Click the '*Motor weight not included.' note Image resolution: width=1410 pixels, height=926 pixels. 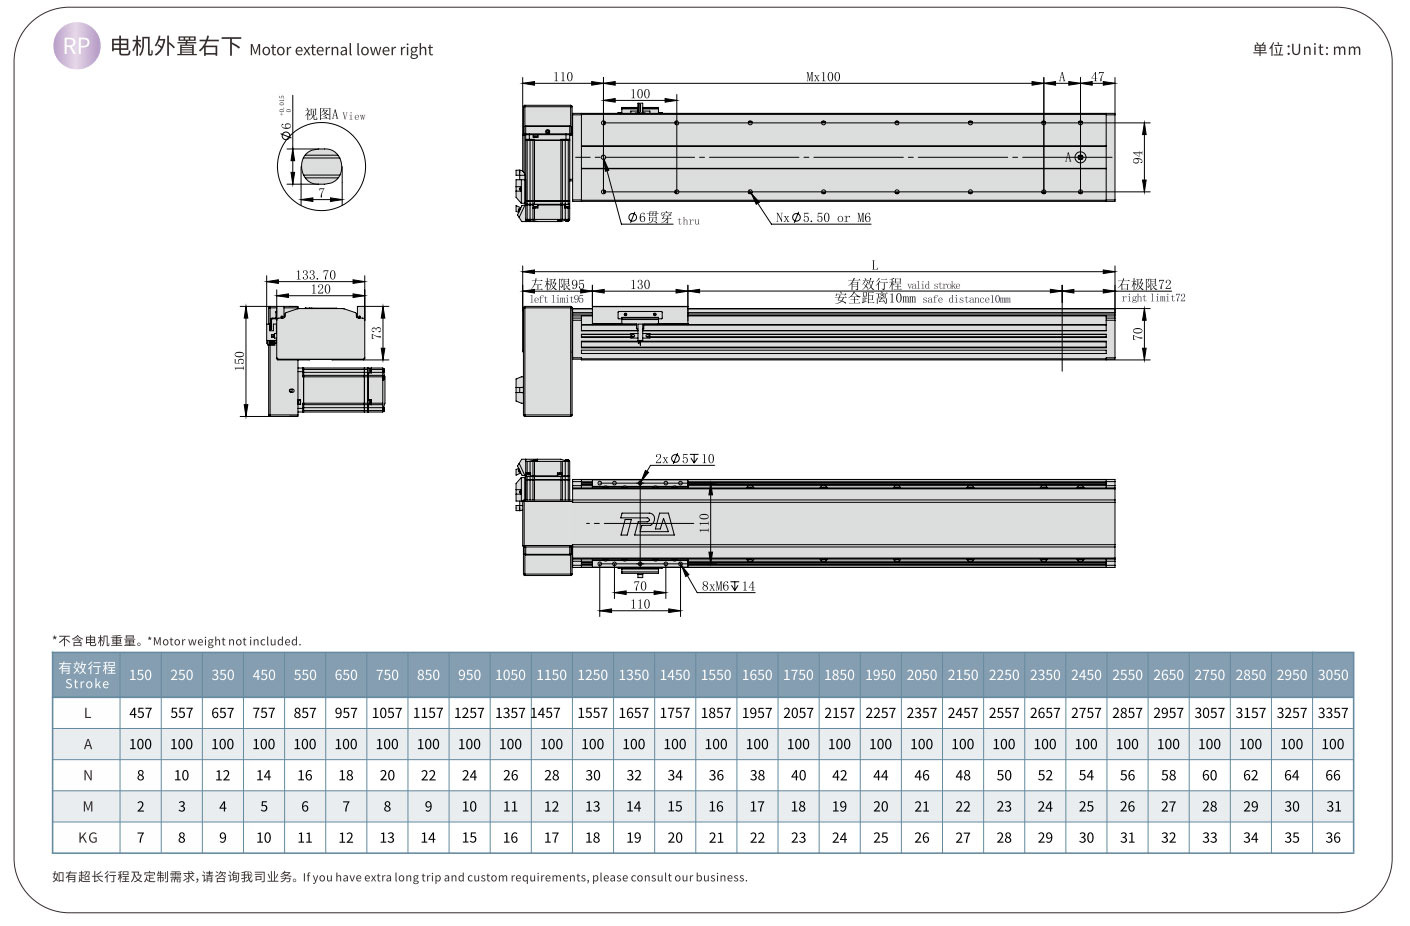point(224,641)
